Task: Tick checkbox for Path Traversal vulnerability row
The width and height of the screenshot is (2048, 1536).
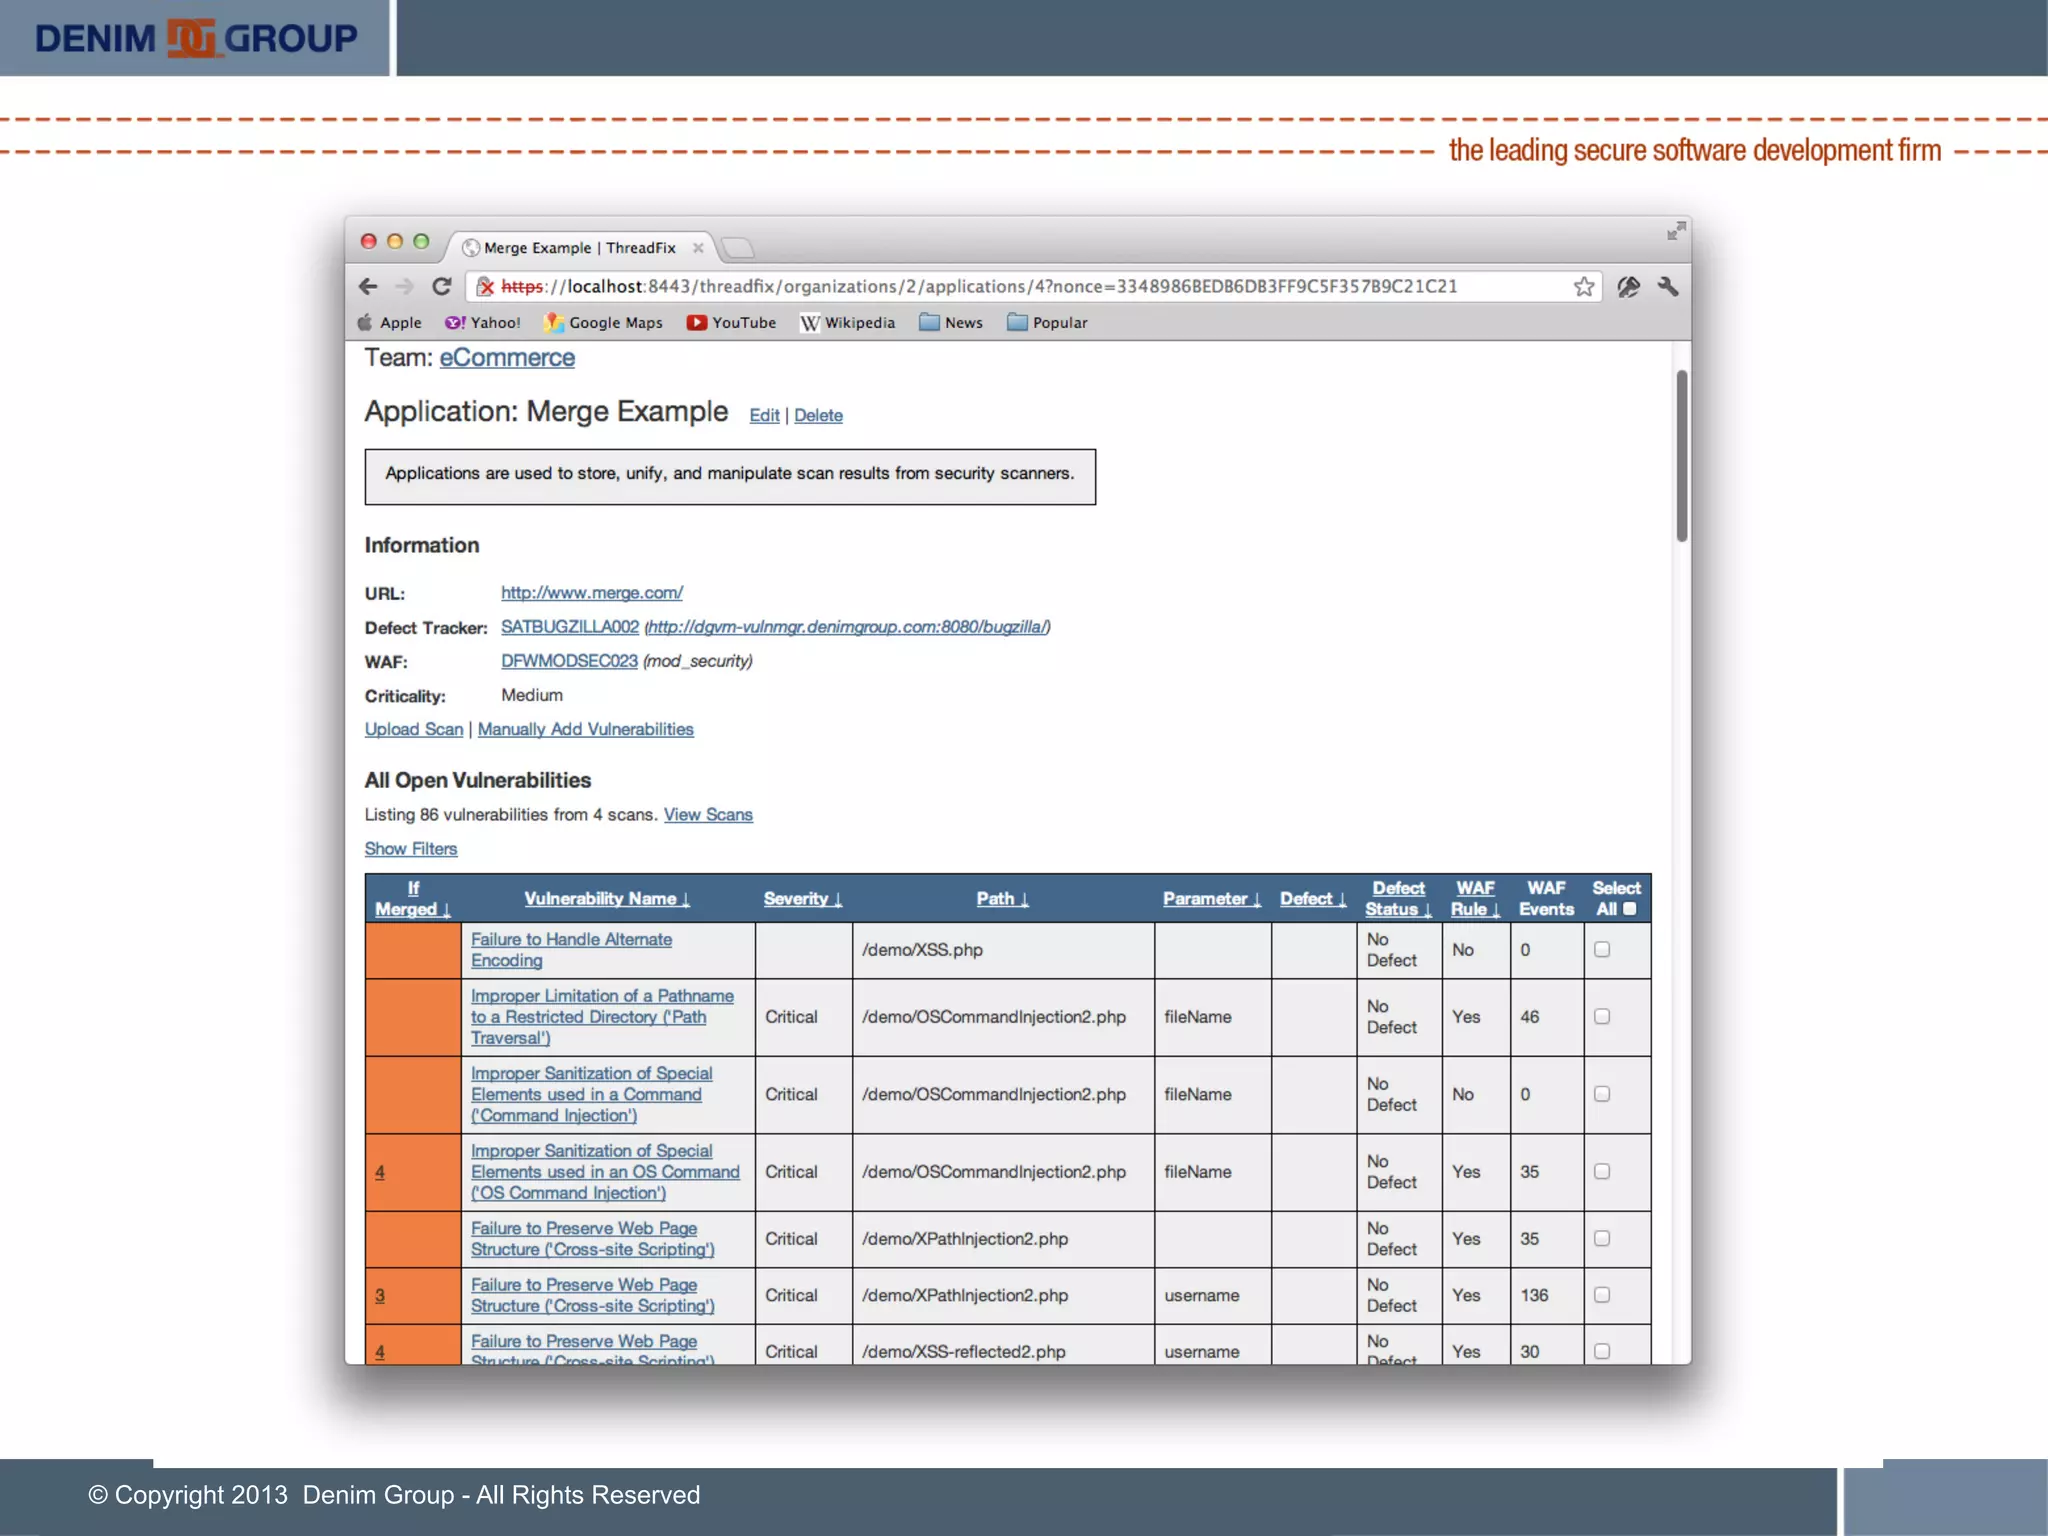Action: coord(1602,1016)
